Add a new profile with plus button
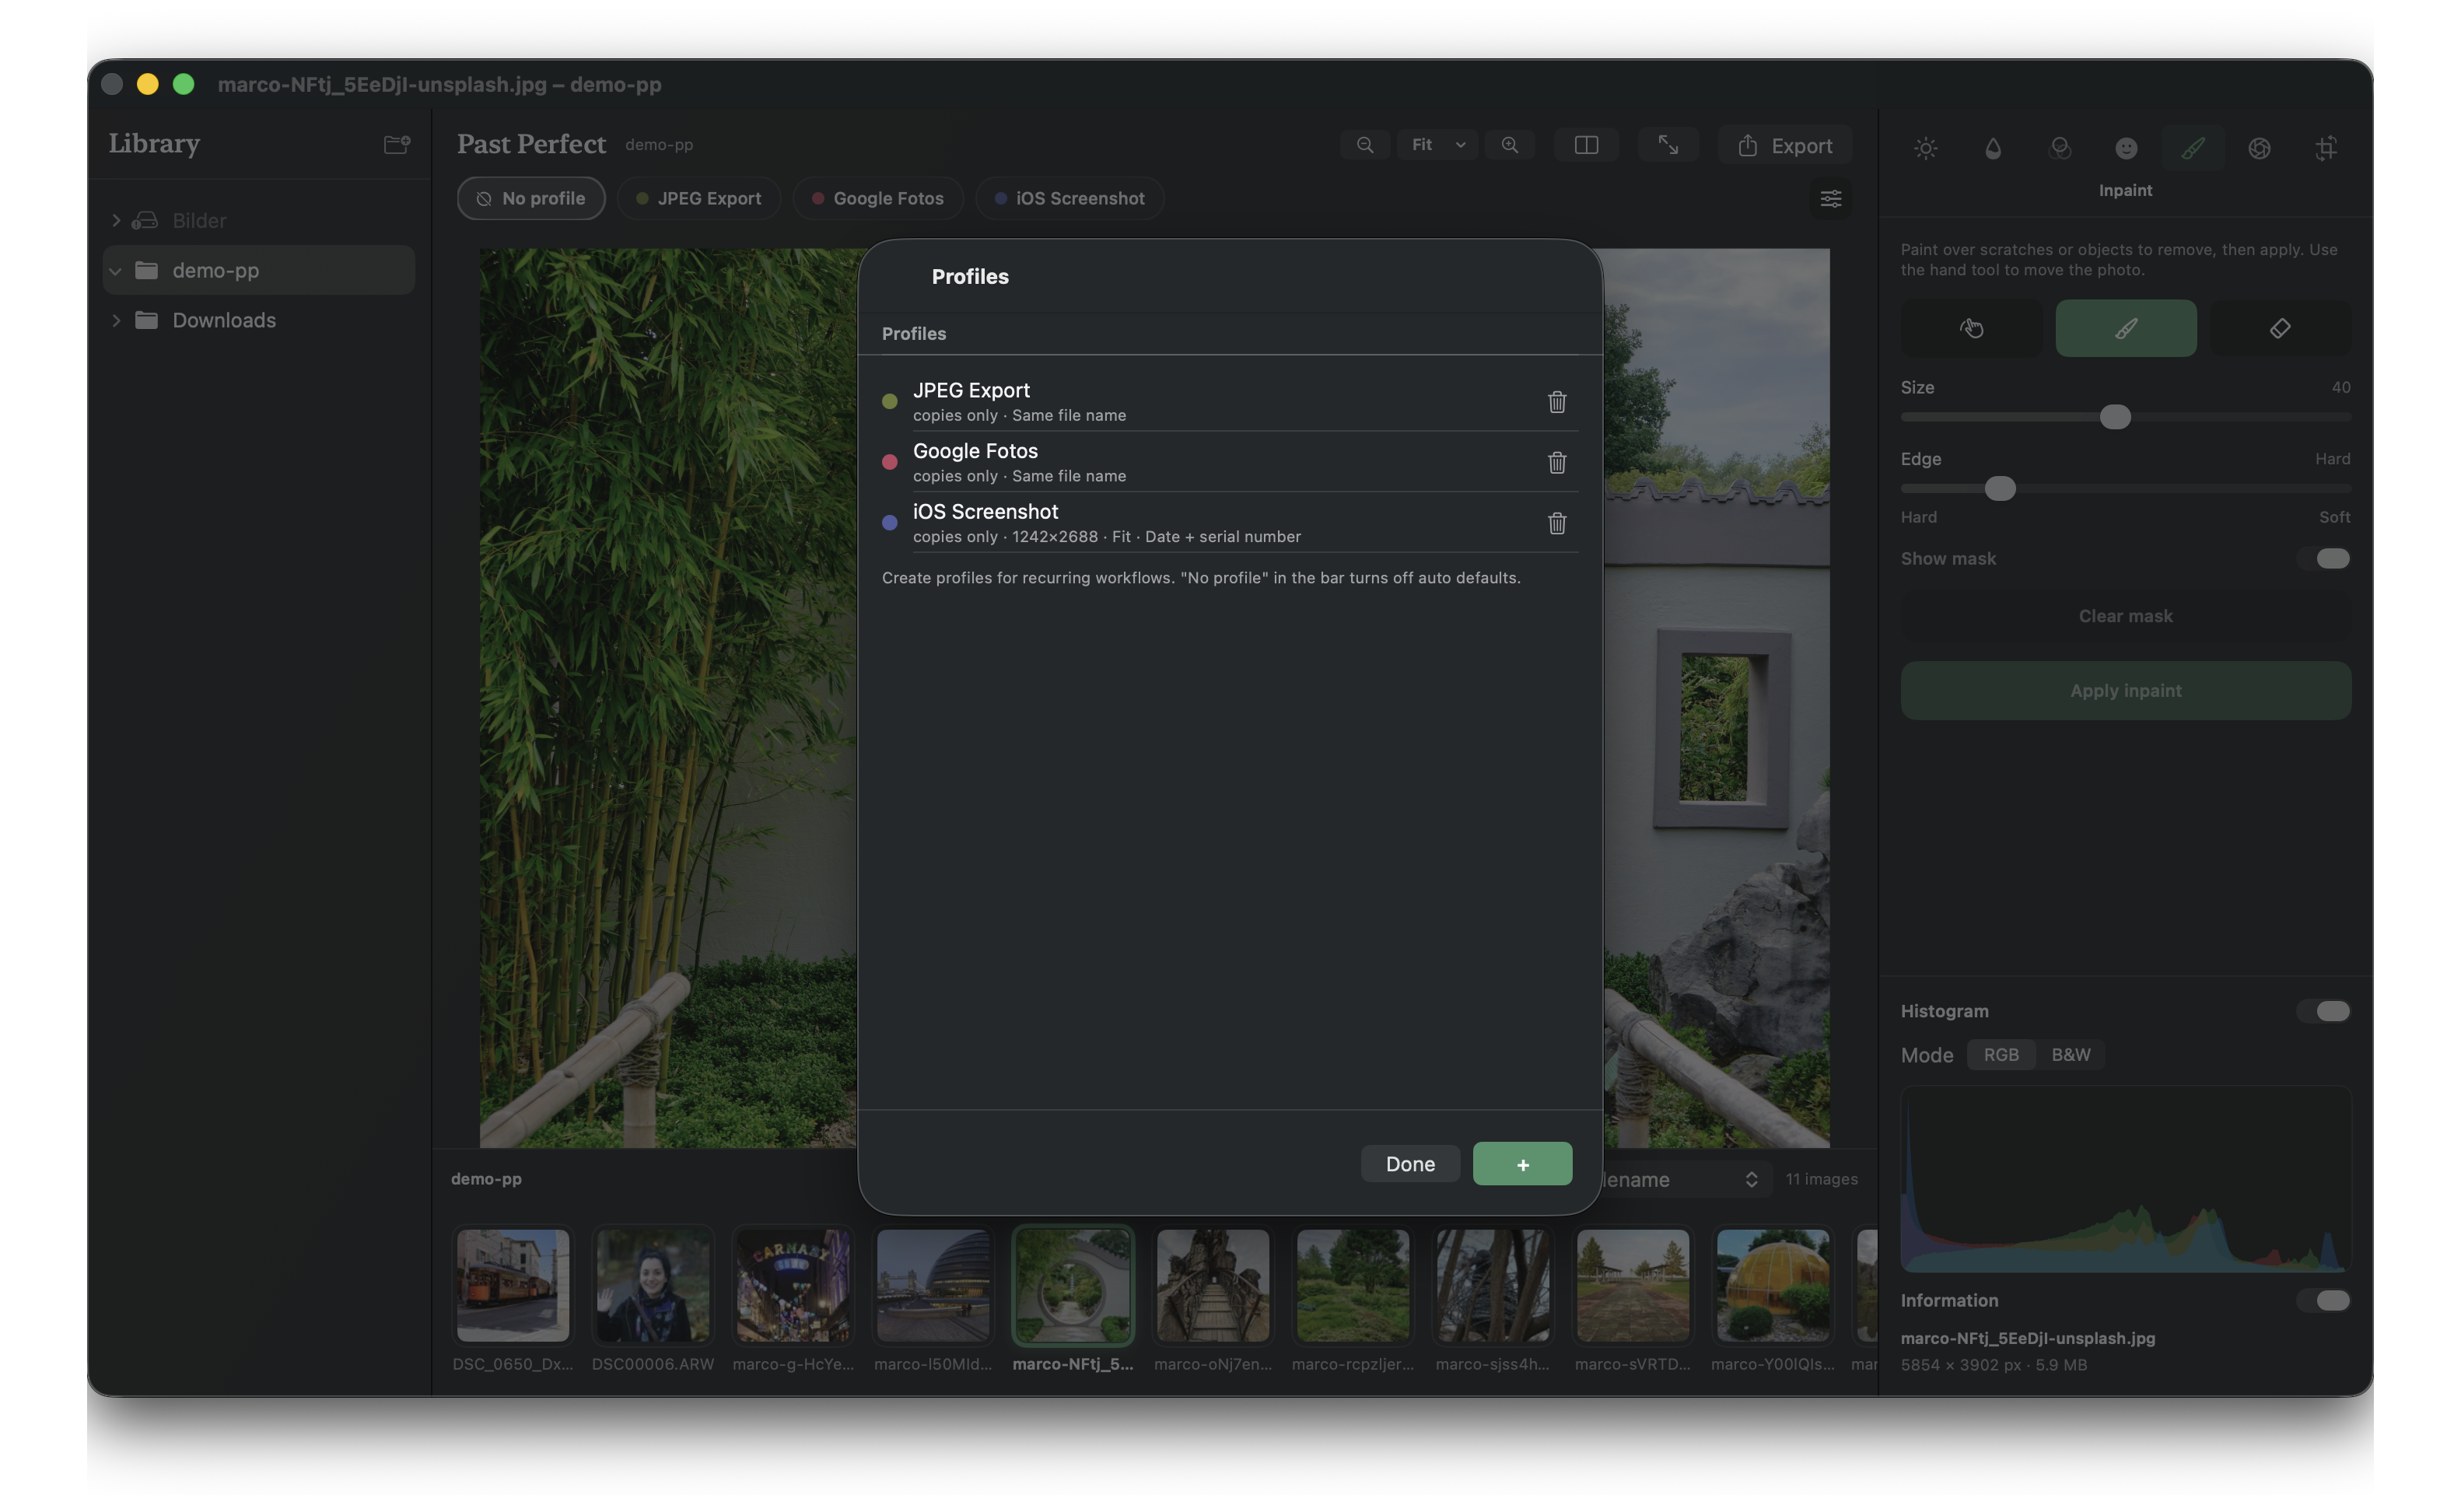The image size is (2461, 1512). (x=1522, y=1164)
